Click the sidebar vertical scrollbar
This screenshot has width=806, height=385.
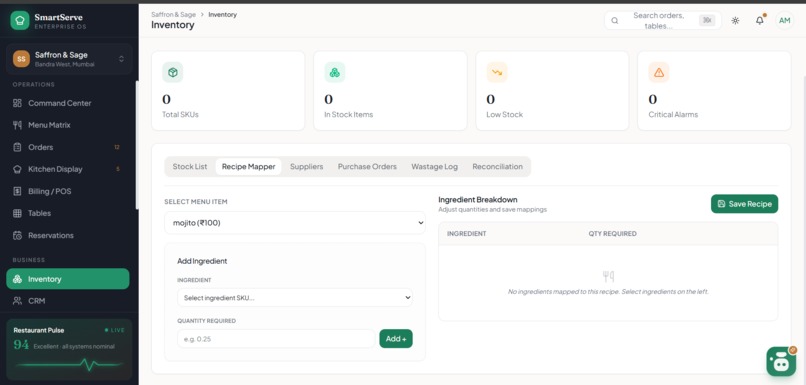tap(136, 145)
